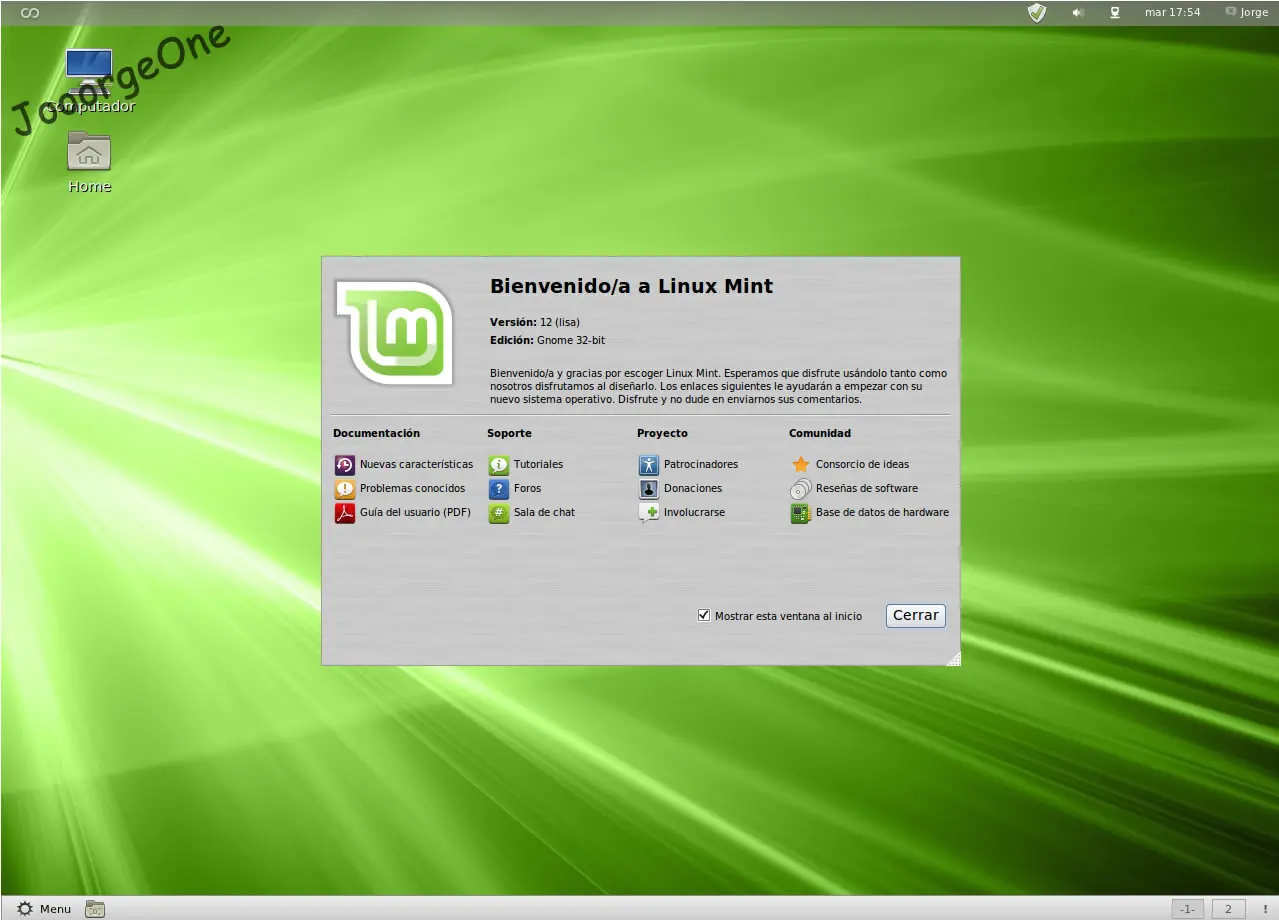Image resolution: width=1279 pixels, height=920 pixels.
Task: Open the Patrocinadores link
Action: [x=701, y=465]
